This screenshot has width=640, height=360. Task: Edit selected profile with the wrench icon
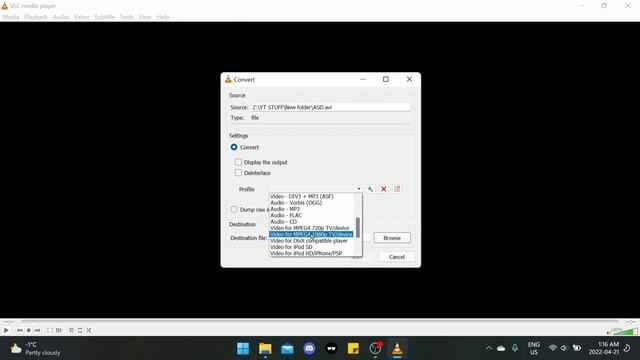(370, 189)
